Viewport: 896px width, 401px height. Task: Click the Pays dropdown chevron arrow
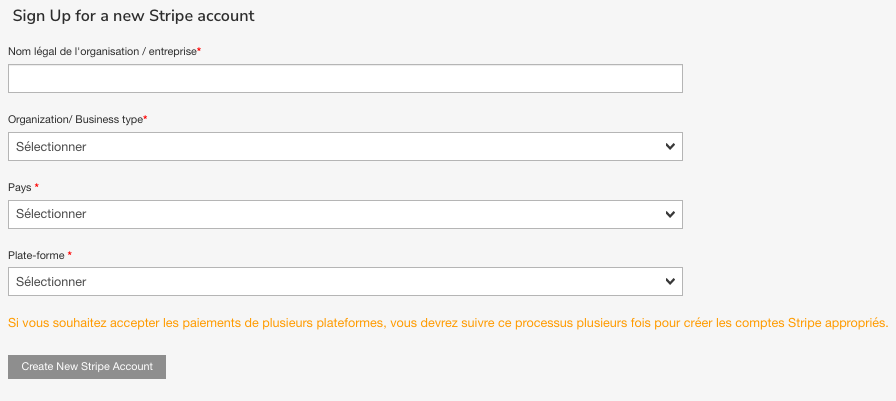coord(670,214)
